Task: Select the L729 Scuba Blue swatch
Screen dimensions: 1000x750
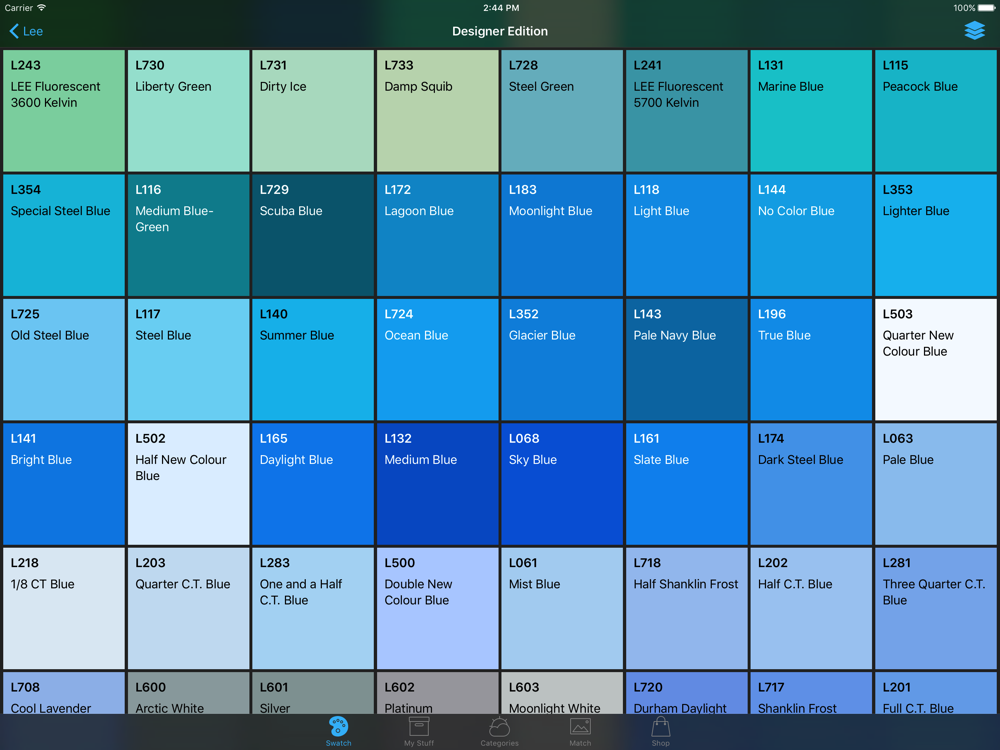Action: 312,235
